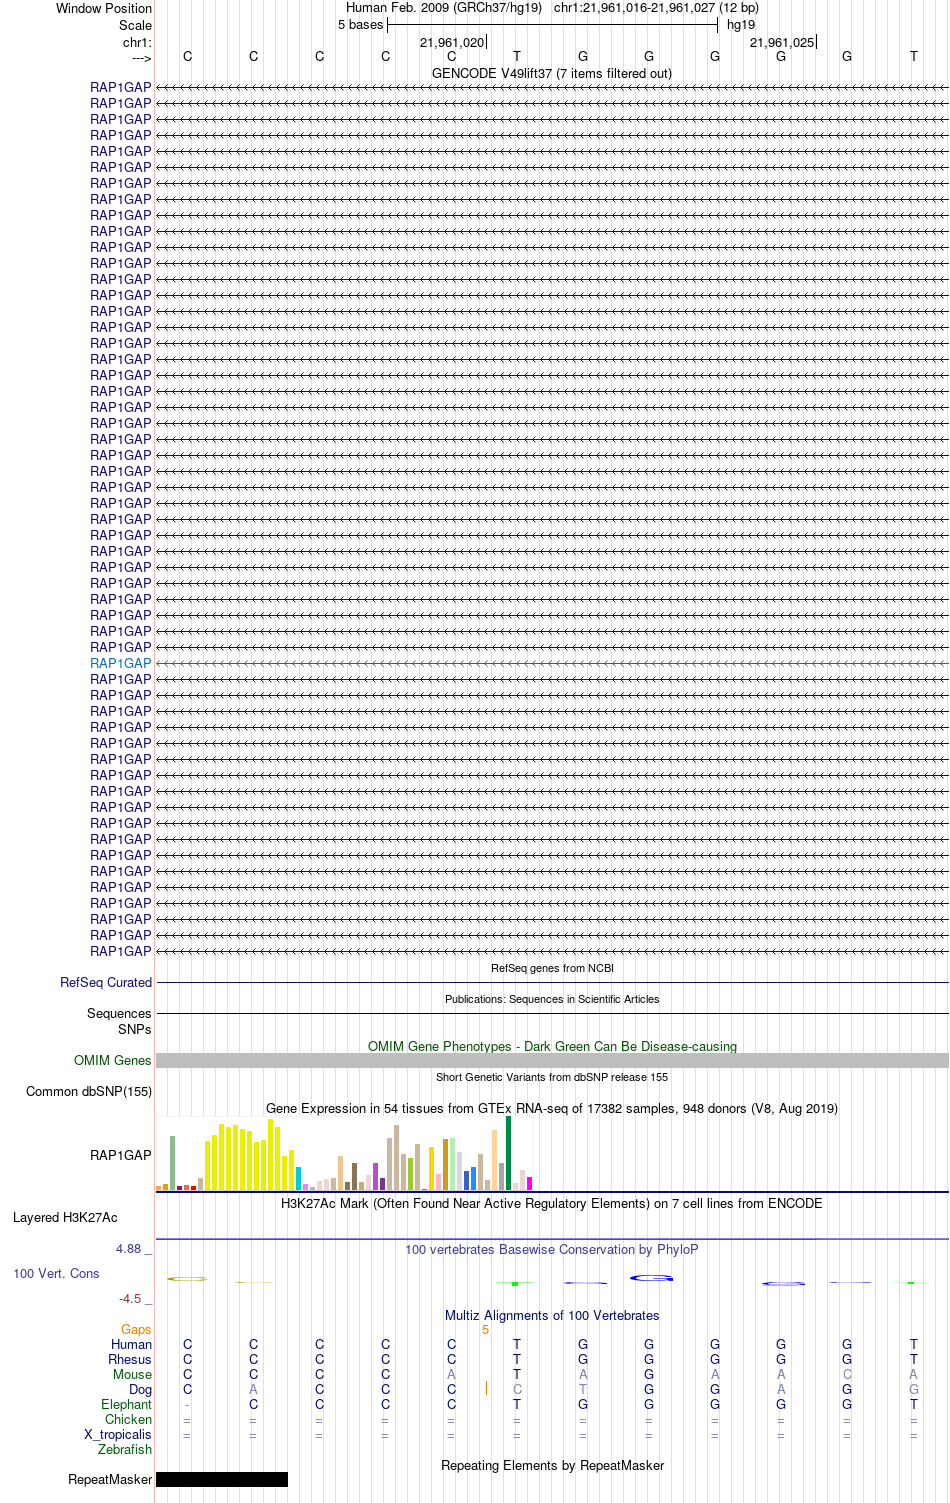This screenshot has height=1503, width=950.
Task: Click the Sequences track label
Action: click(119, 1013)
